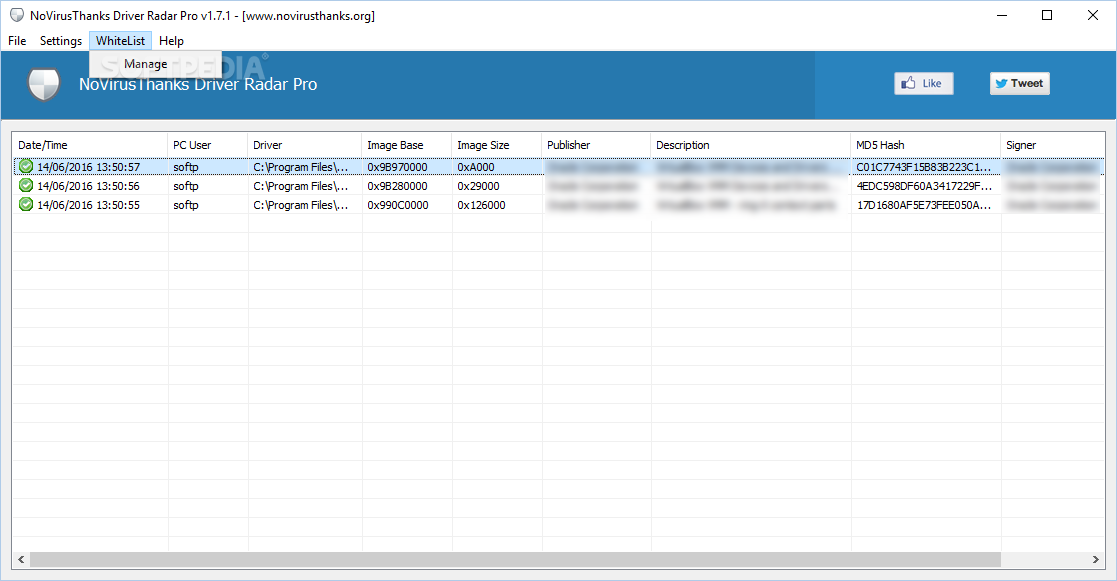Sort by PC User column header
The width and height of the screenshot is (1117, 581).
tap(207, 145)
